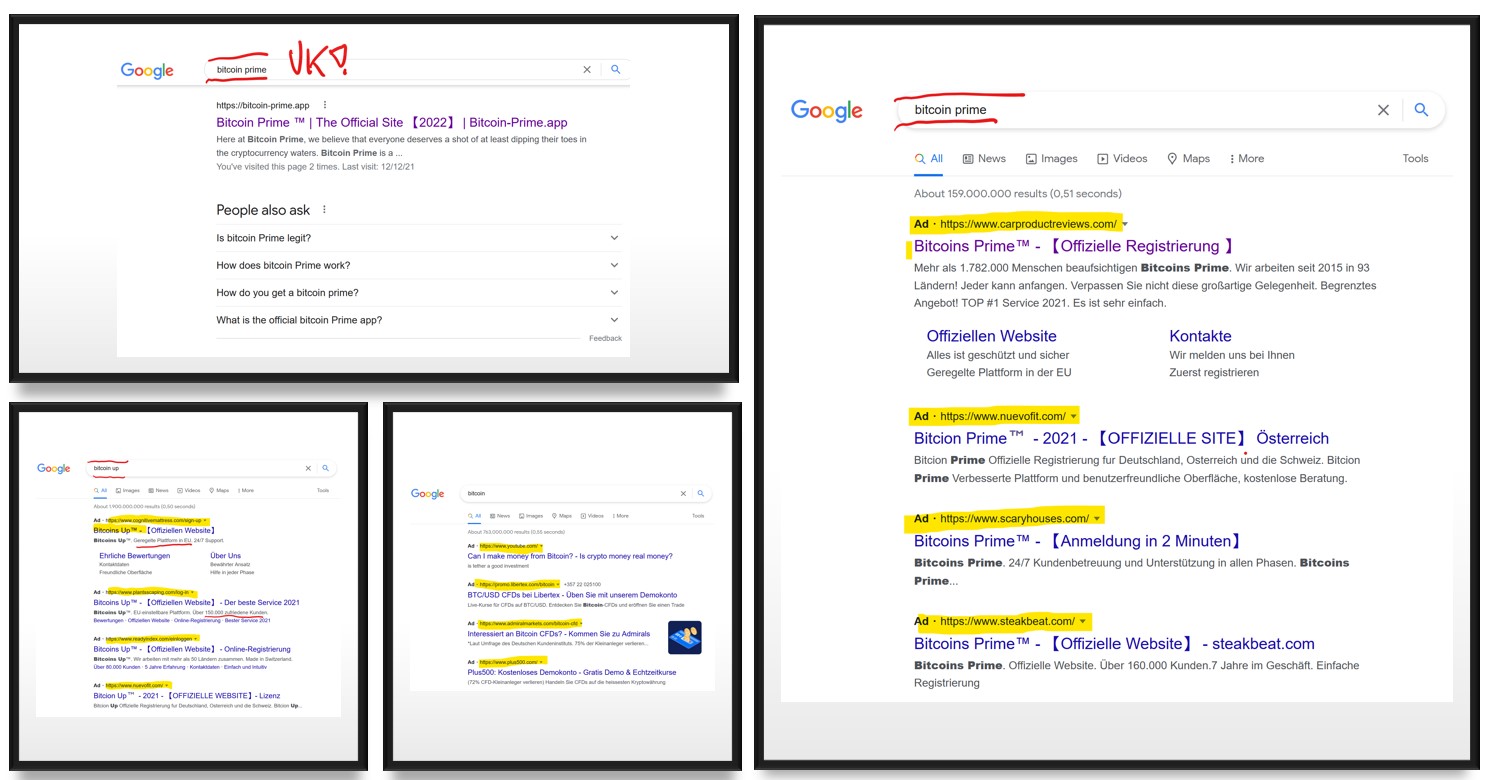This screenshot has height=780, width=1490.
Task: Open the ad dropdown arrow beside carproductreviews.com
Action: tap(1125, 224)
